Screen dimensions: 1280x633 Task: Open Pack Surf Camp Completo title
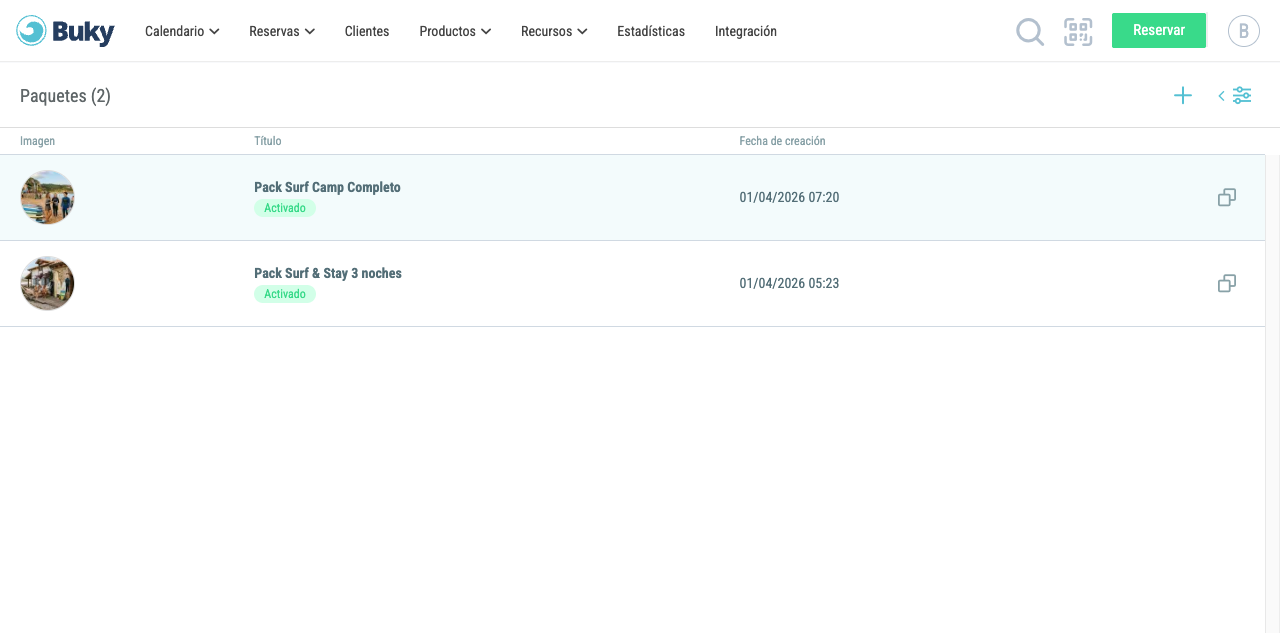pos(327,187)
